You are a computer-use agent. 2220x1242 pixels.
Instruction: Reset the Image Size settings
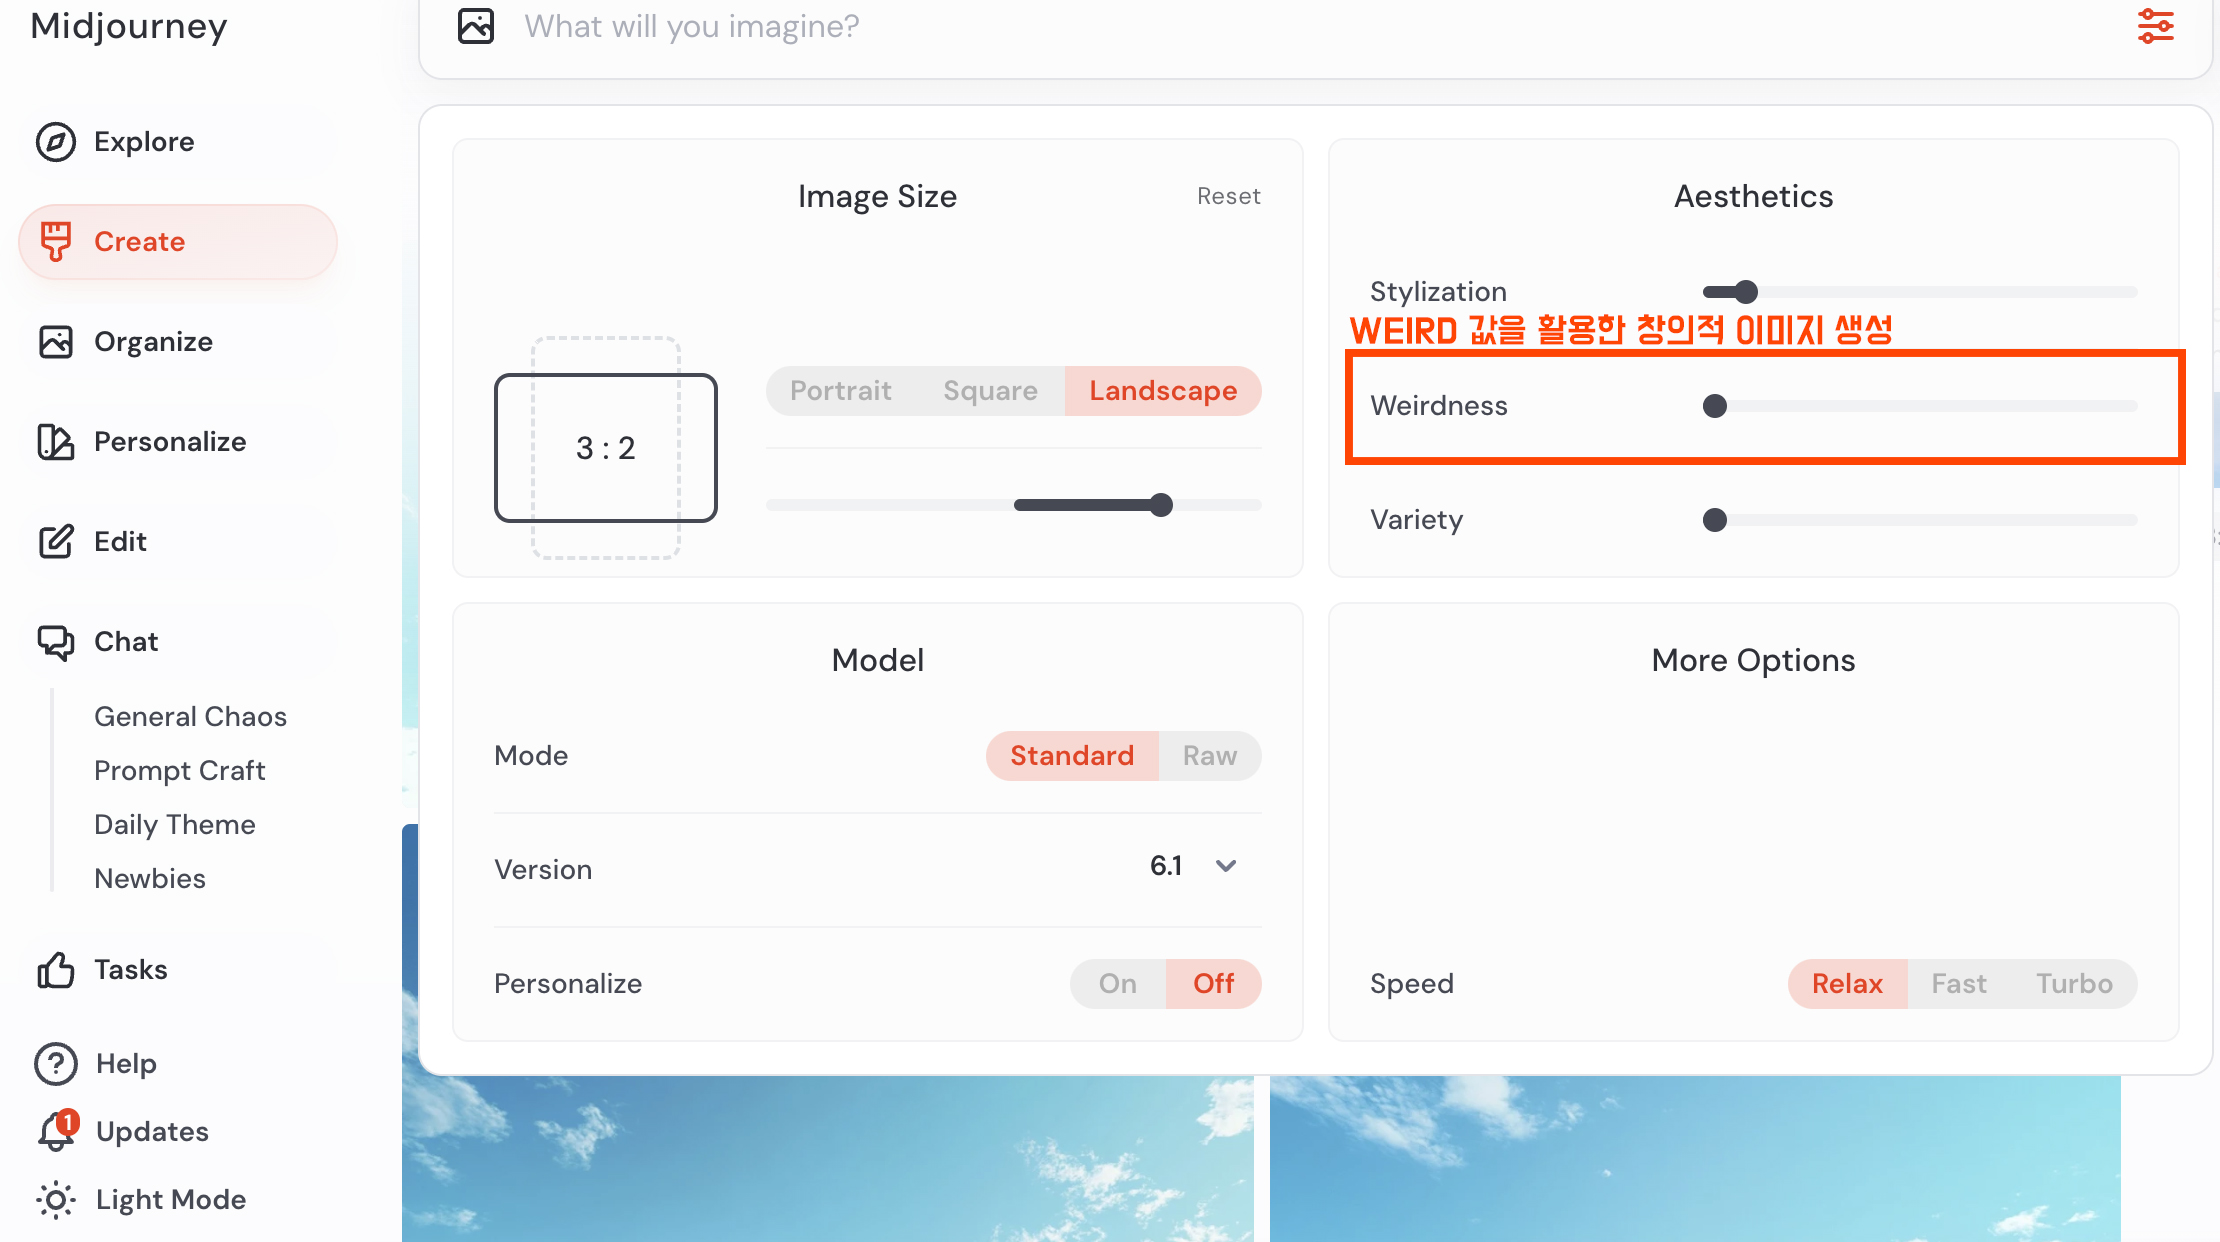(x=1228, y=197)
